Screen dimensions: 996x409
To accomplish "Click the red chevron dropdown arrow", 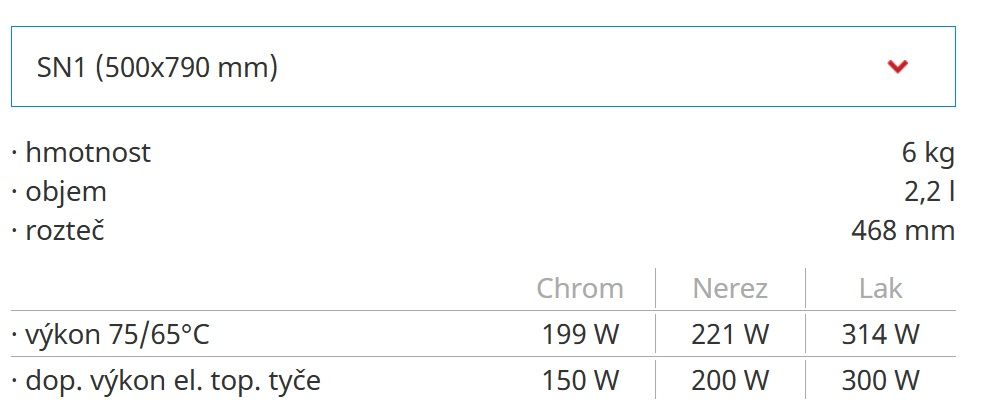I will pos(898,66).
